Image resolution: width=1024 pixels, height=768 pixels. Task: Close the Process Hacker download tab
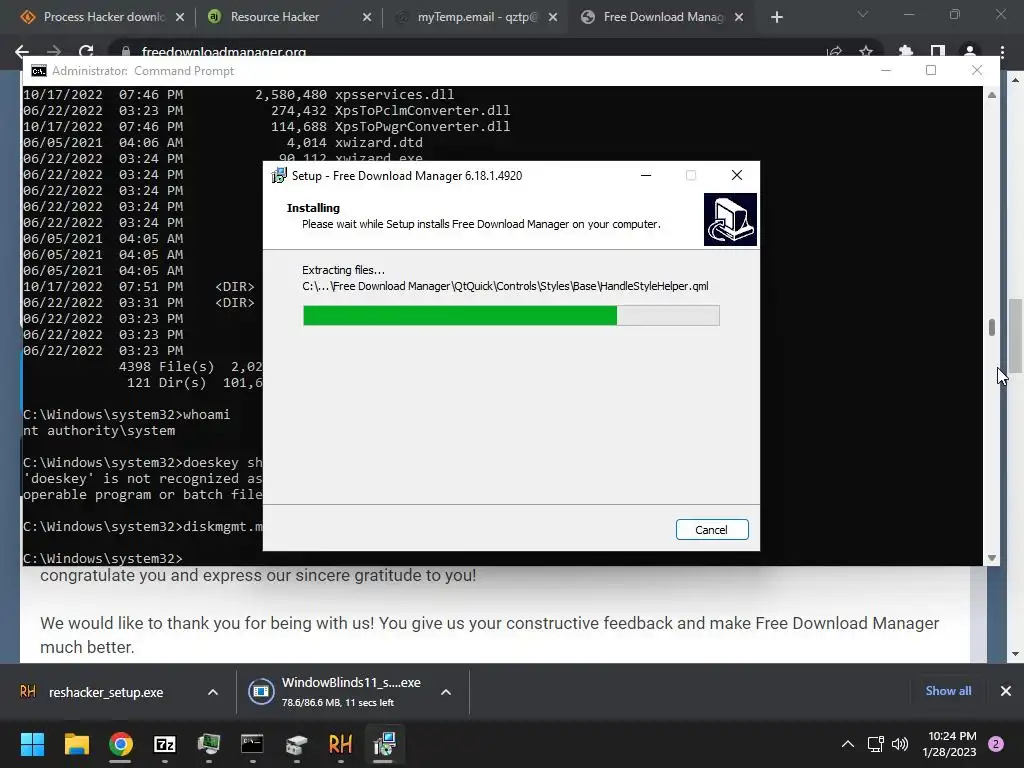[x=180, y=17]
